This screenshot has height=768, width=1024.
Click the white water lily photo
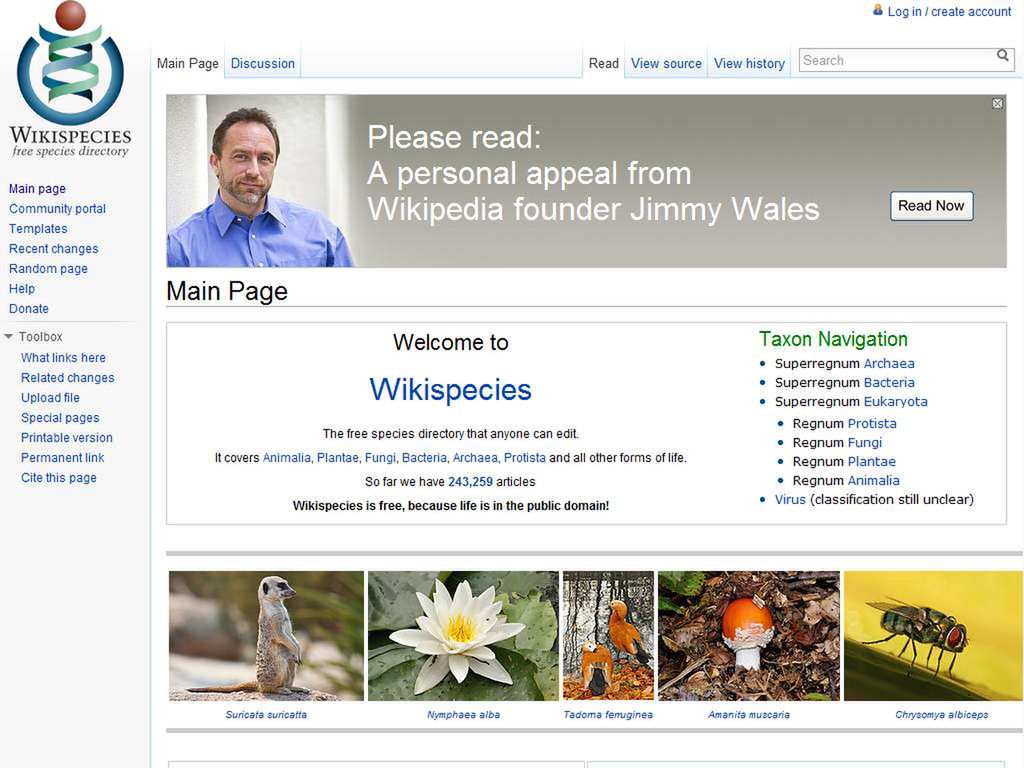point(463,636)
